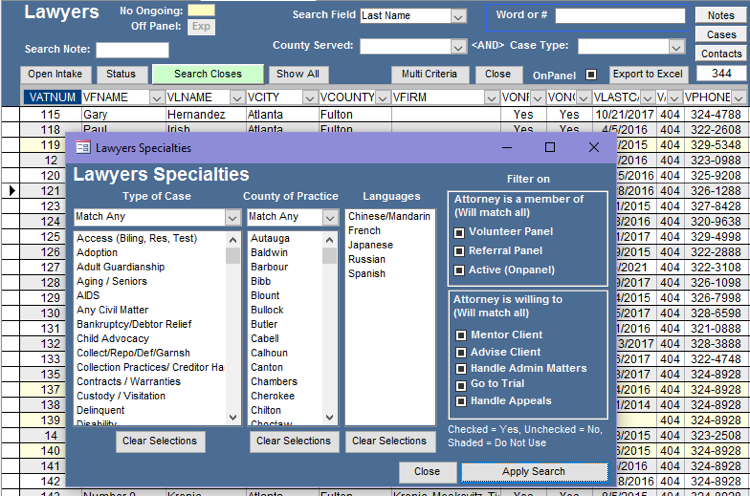Maximize the Lawyers Specialties dialog
750x496 pixels.
tap(550, 147)
